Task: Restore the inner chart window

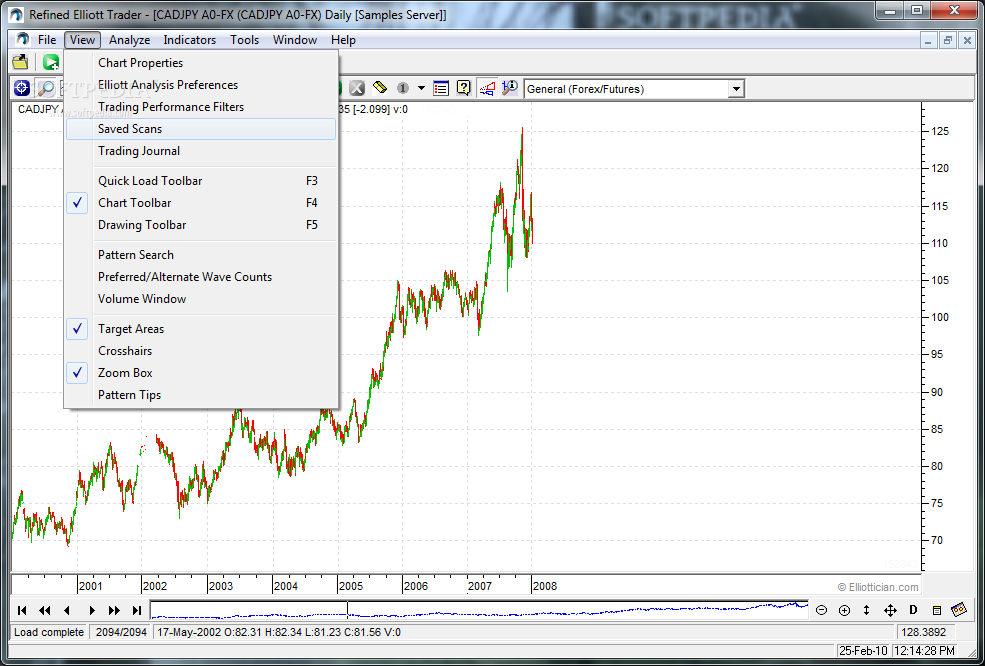Action: point(948,40)
